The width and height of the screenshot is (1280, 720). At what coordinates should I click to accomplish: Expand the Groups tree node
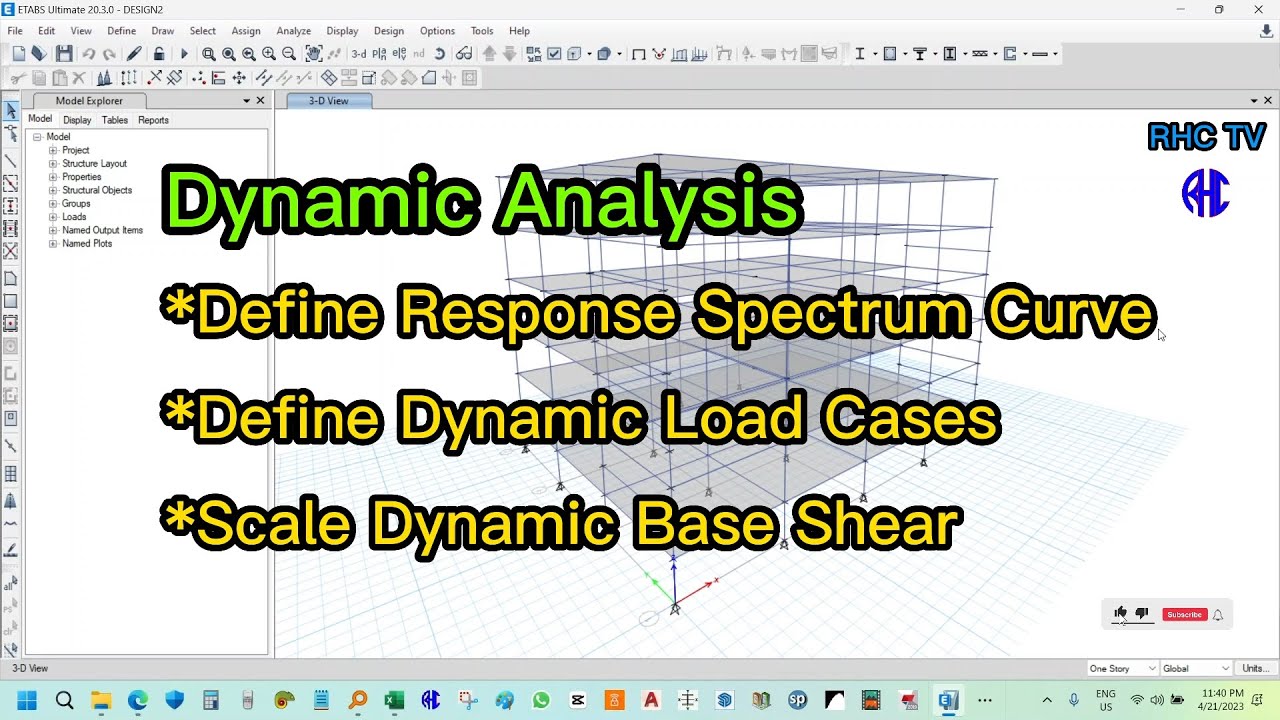tap(53, 203)
